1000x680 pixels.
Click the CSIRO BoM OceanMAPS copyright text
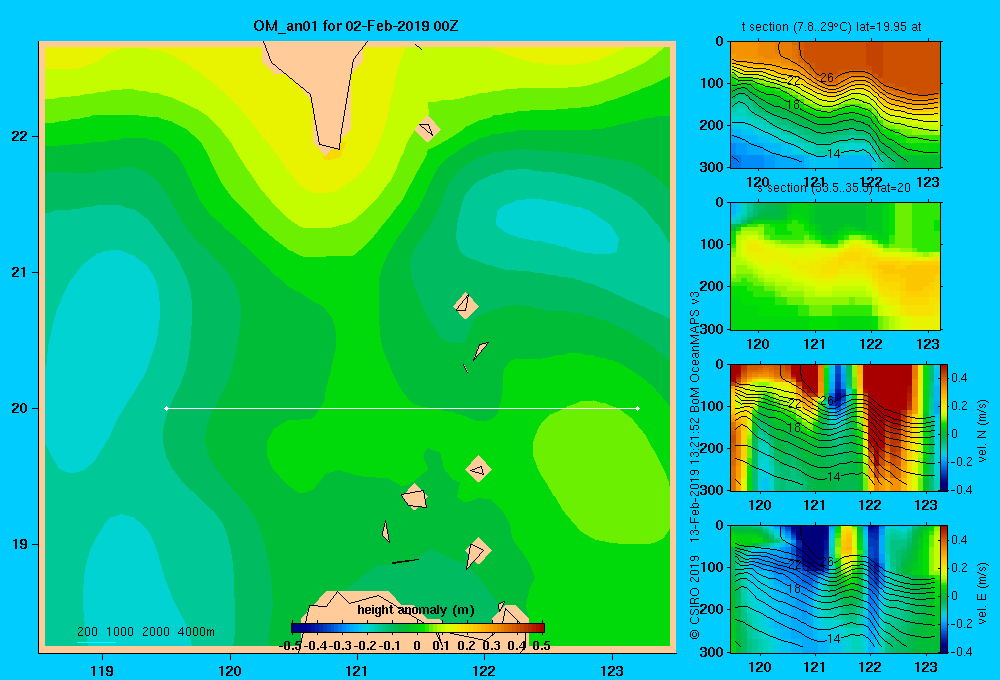[x=695, y=466]
